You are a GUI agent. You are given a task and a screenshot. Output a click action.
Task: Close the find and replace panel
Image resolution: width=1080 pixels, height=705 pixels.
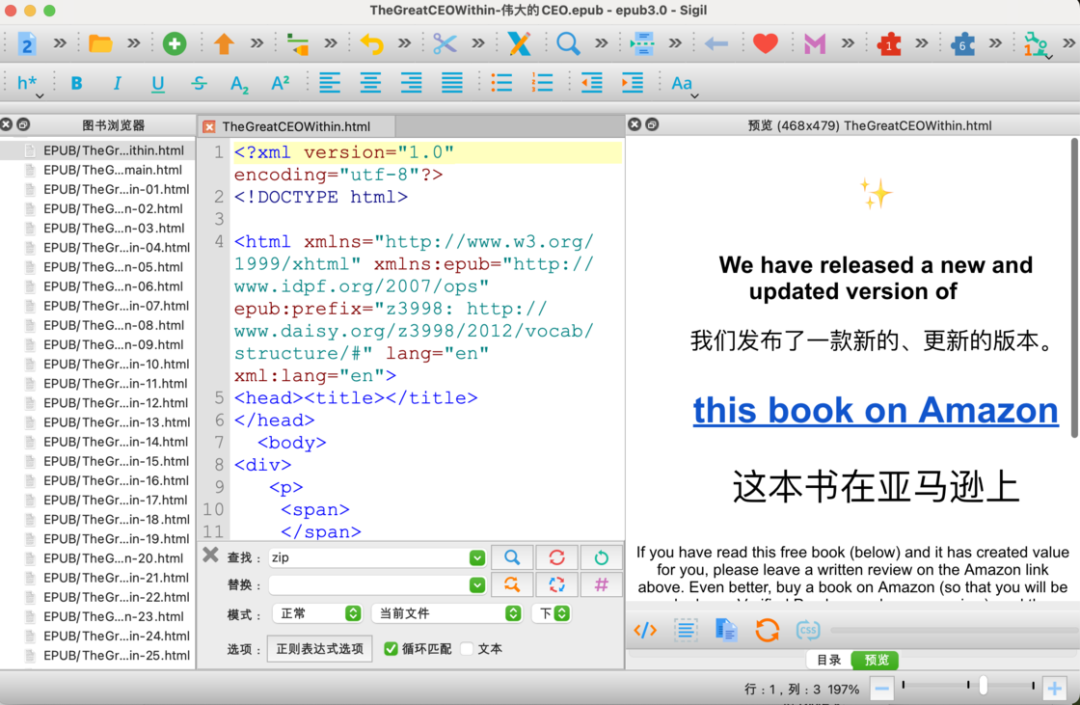[211, 555]
